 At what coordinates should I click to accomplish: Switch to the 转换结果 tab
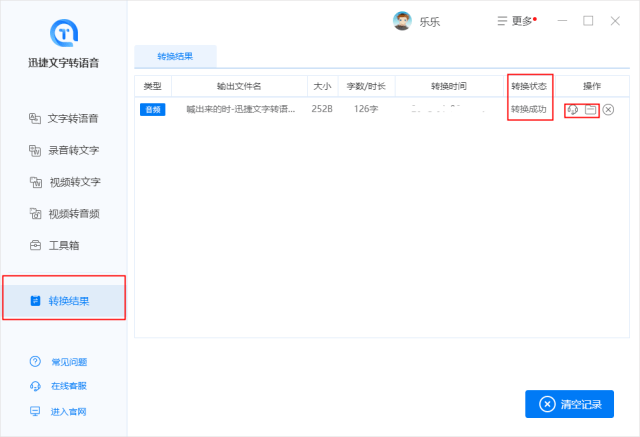click(x=175, y=56)
